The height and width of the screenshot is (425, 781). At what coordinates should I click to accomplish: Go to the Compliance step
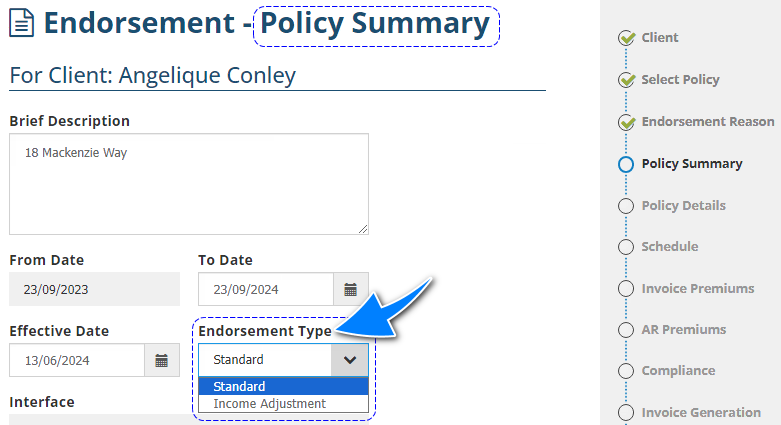(x=678, y=371)
